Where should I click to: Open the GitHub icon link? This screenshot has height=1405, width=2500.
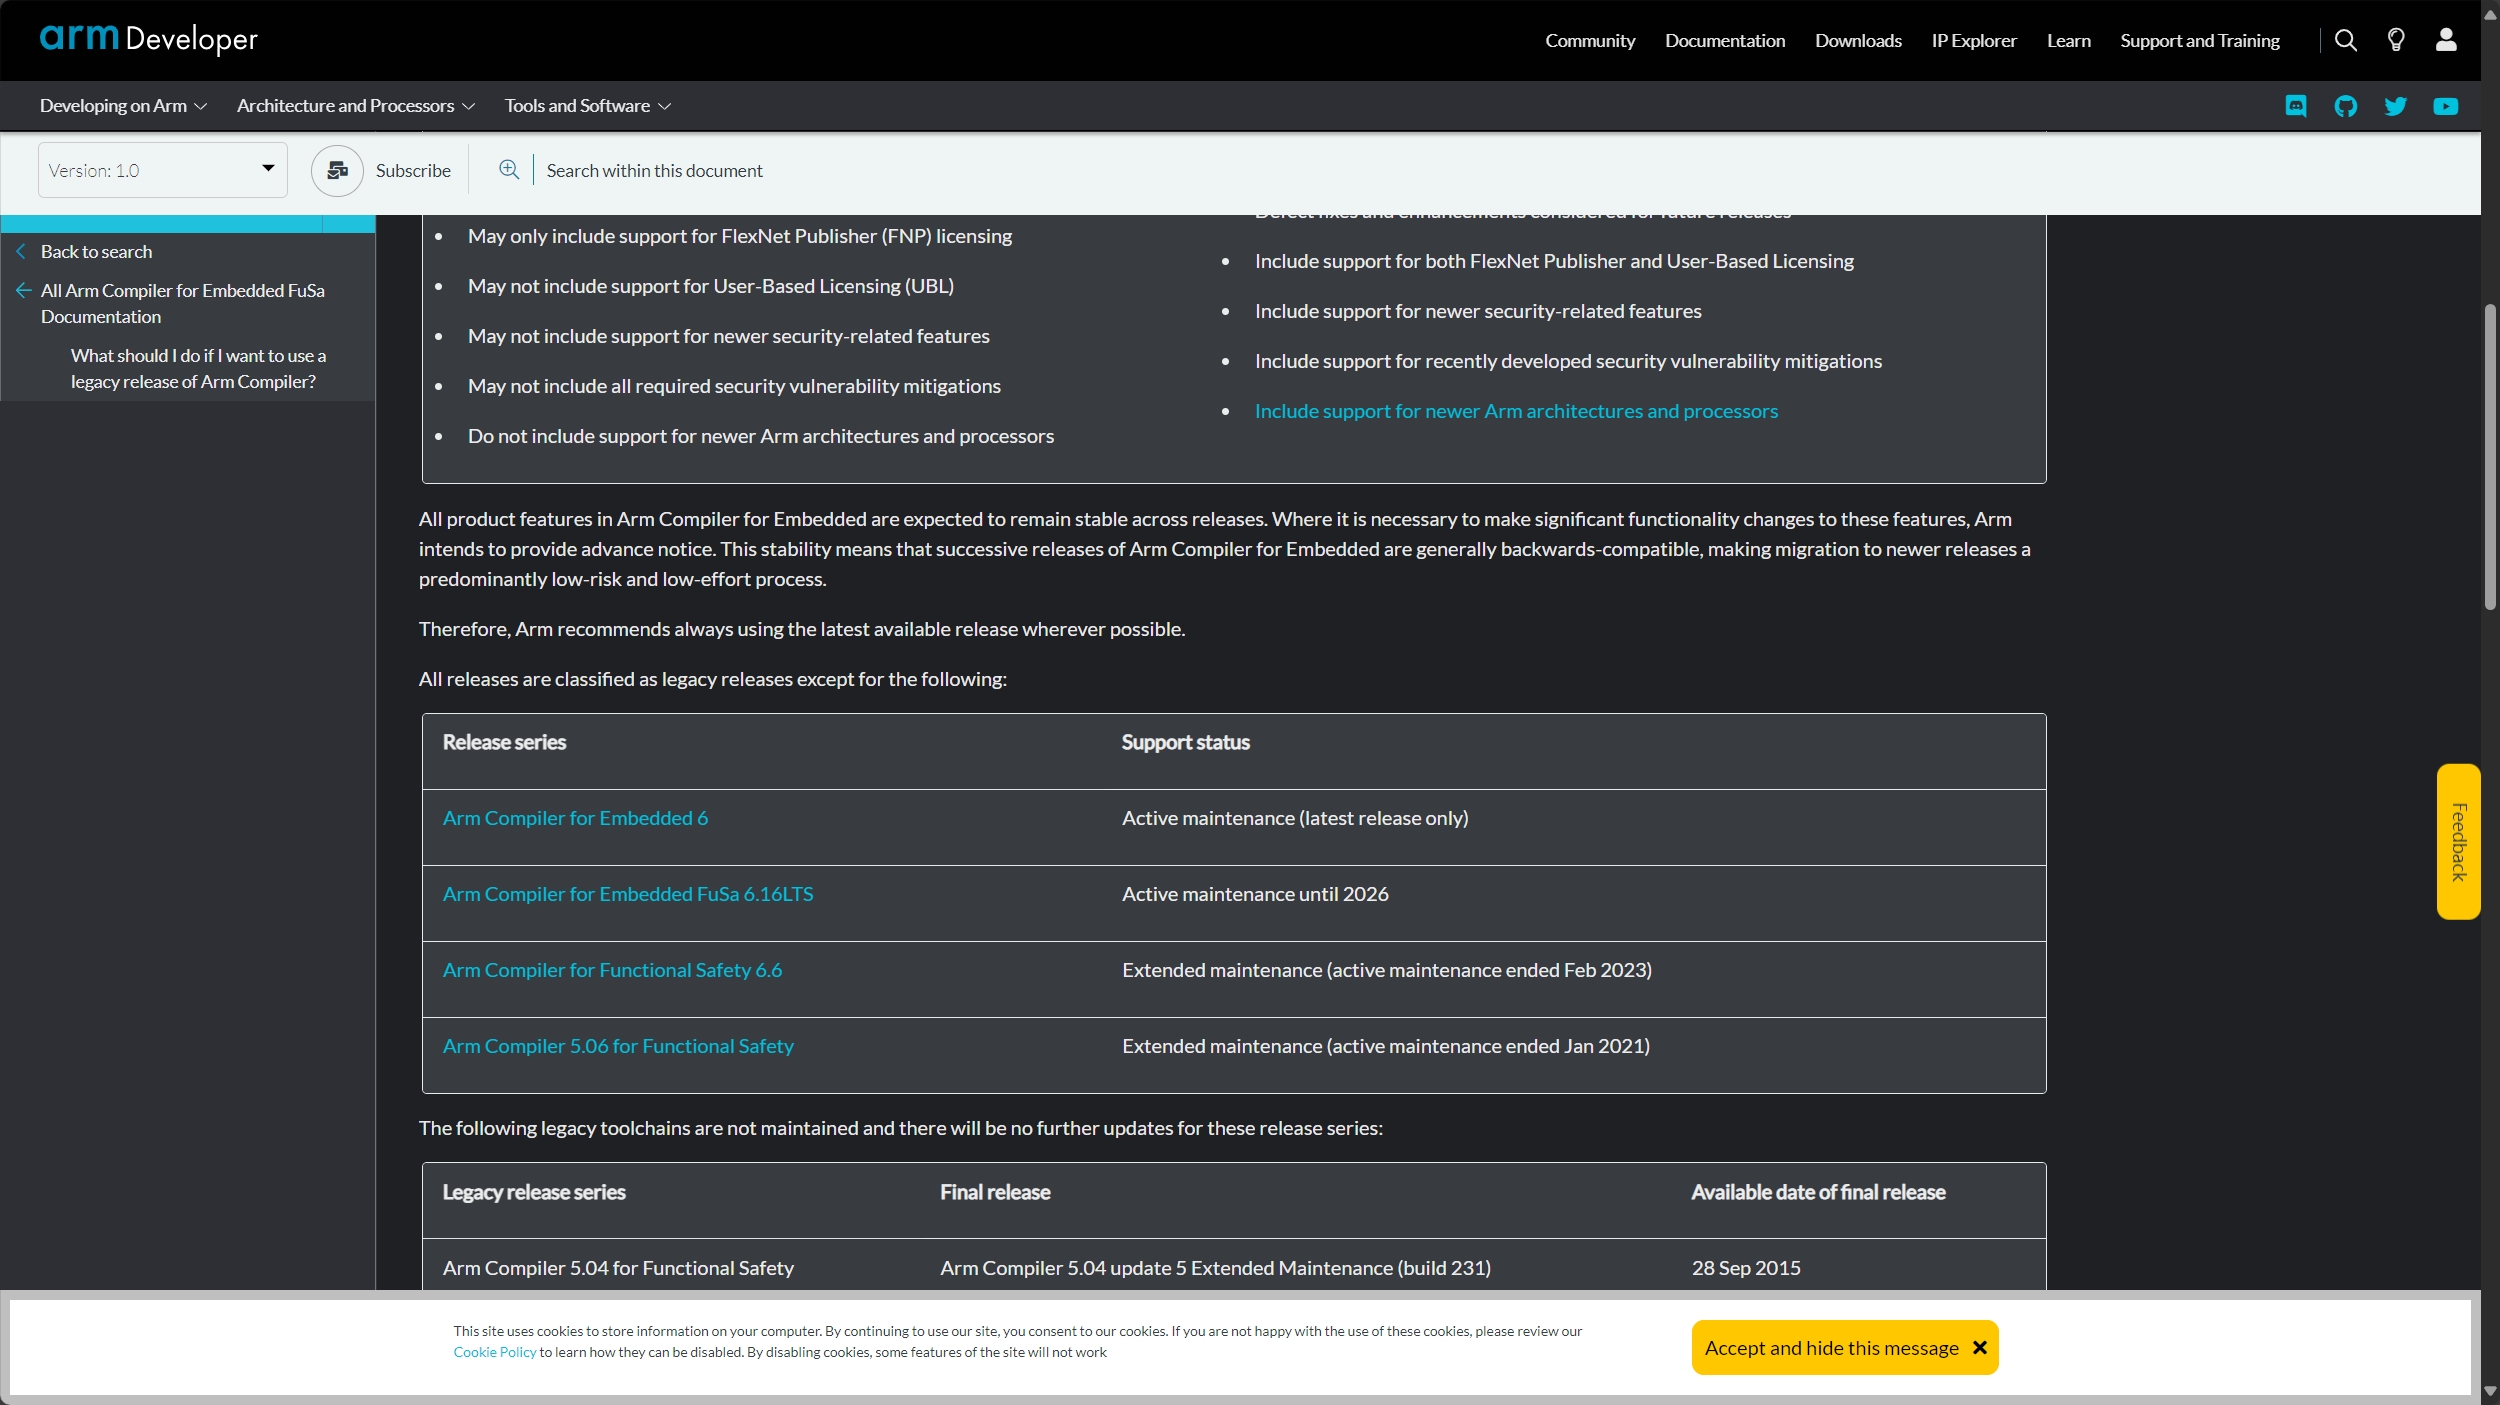pyautogui.click(x=2345, y=106)
